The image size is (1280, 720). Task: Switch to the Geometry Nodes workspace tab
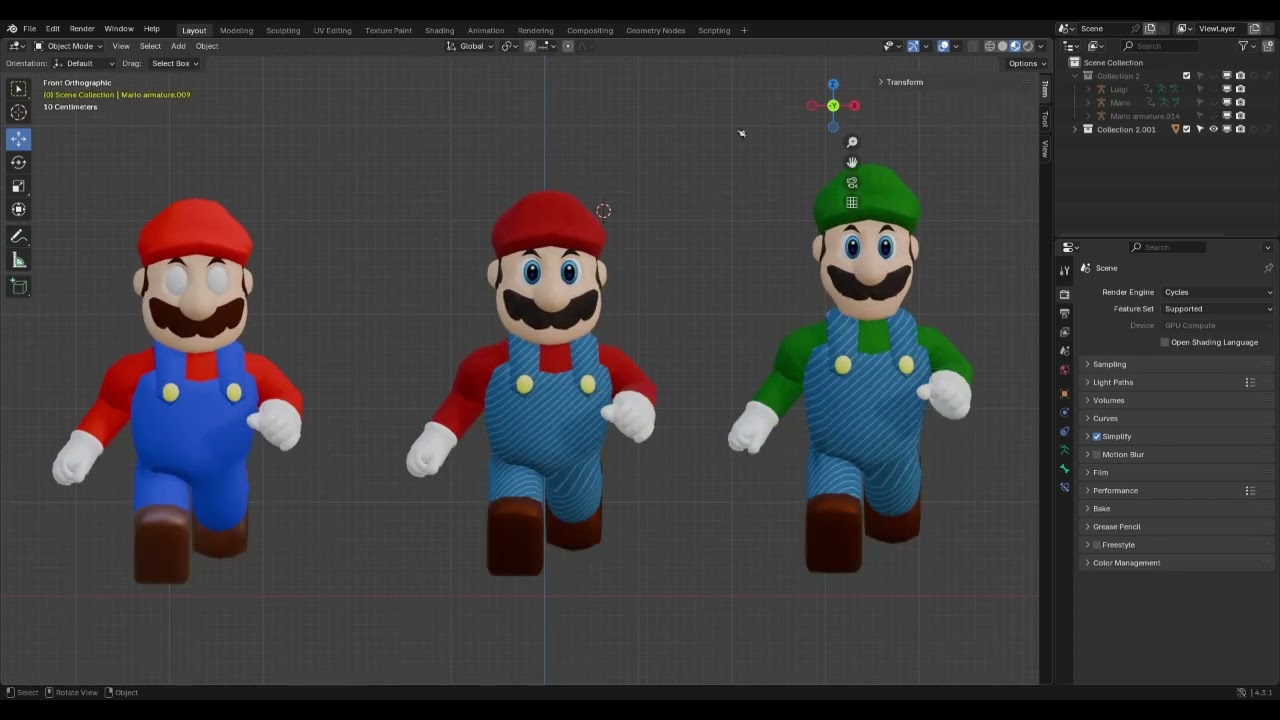[656, 30]
